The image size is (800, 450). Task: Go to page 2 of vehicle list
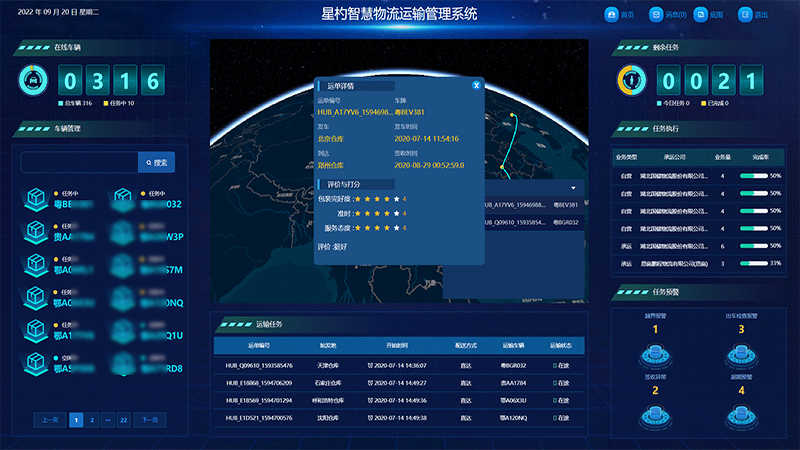pos(92,420)
